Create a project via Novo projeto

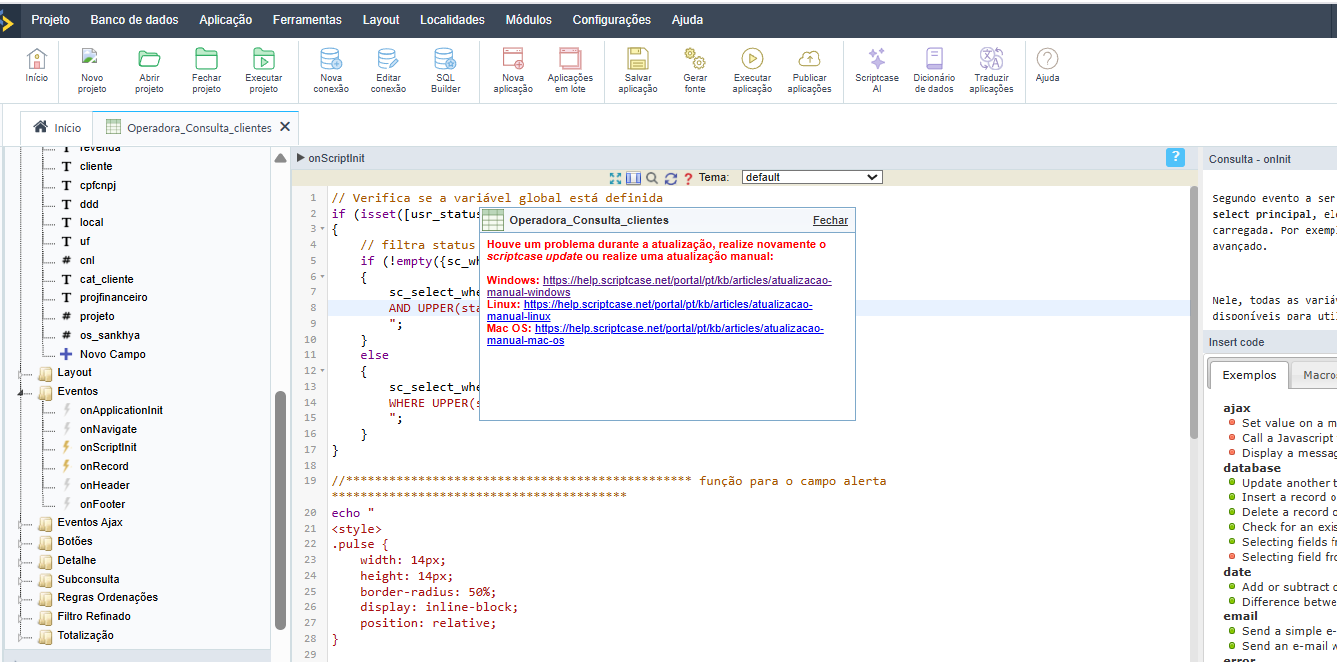[92, 70]
